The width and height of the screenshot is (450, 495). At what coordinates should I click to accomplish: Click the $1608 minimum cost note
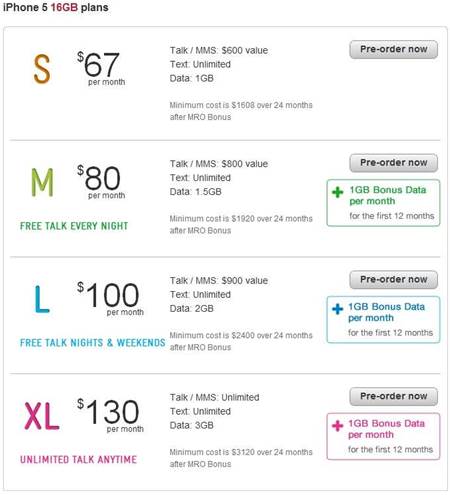[x=241, y=111]
